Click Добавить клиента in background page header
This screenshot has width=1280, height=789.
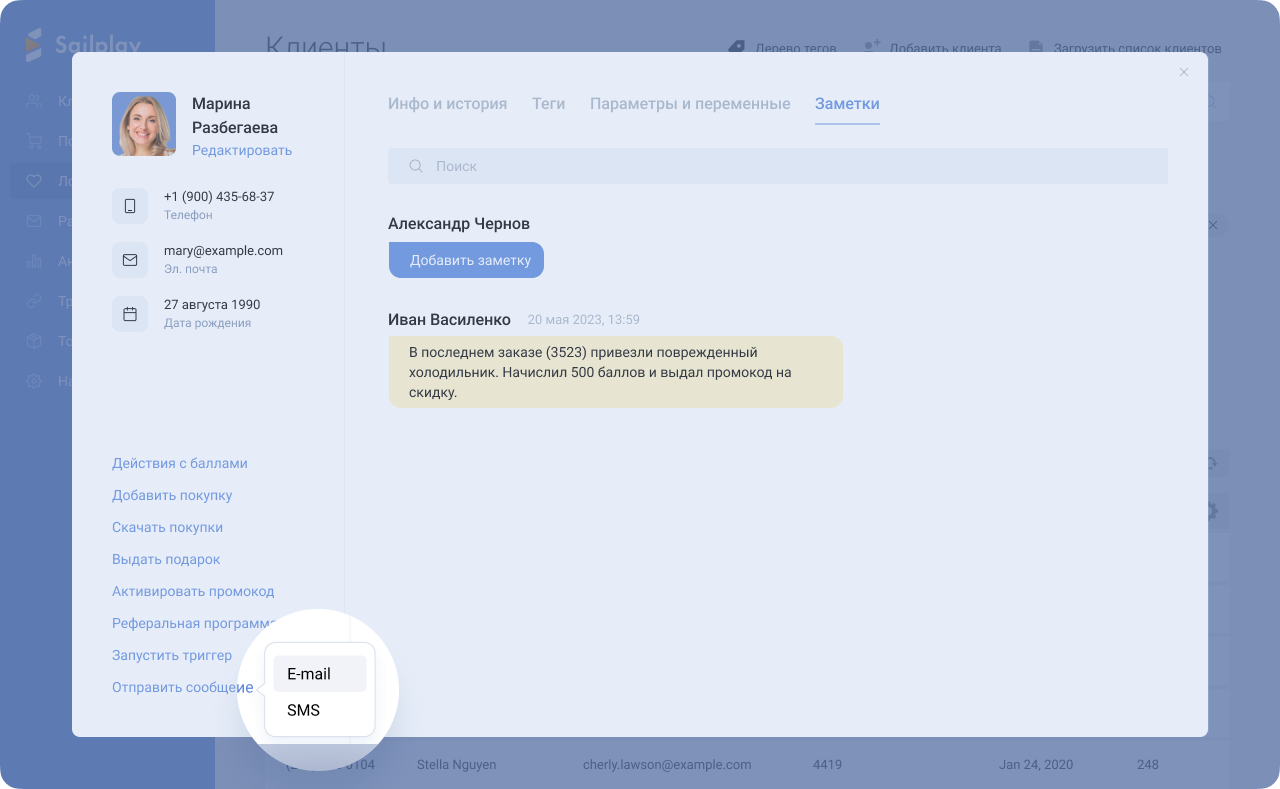(x=933, y=48)
